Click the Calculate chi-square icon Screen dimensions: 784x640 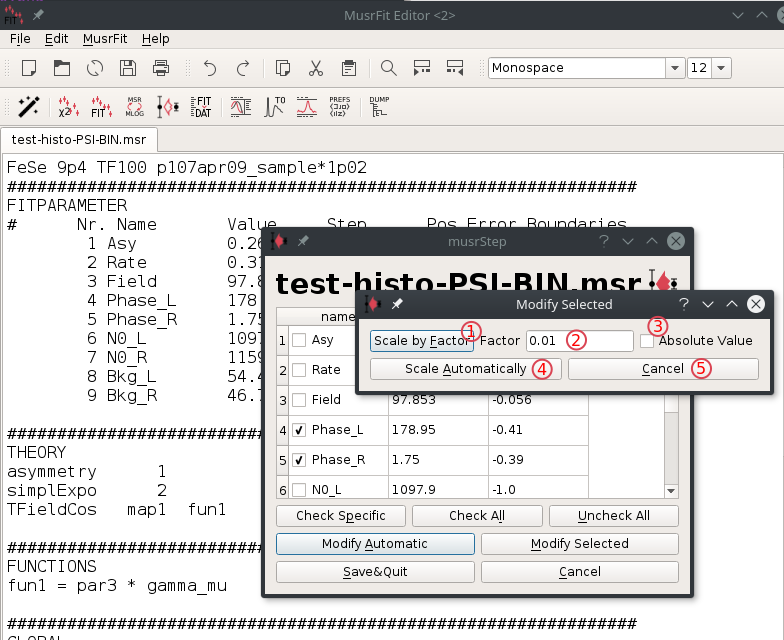pos(67,106)
